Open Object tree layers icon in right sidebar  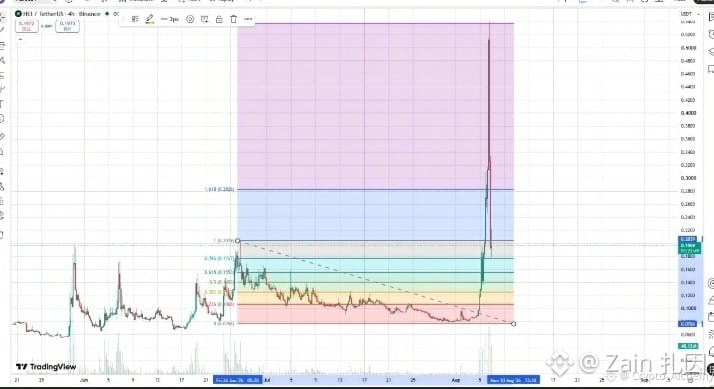(711, 52)
